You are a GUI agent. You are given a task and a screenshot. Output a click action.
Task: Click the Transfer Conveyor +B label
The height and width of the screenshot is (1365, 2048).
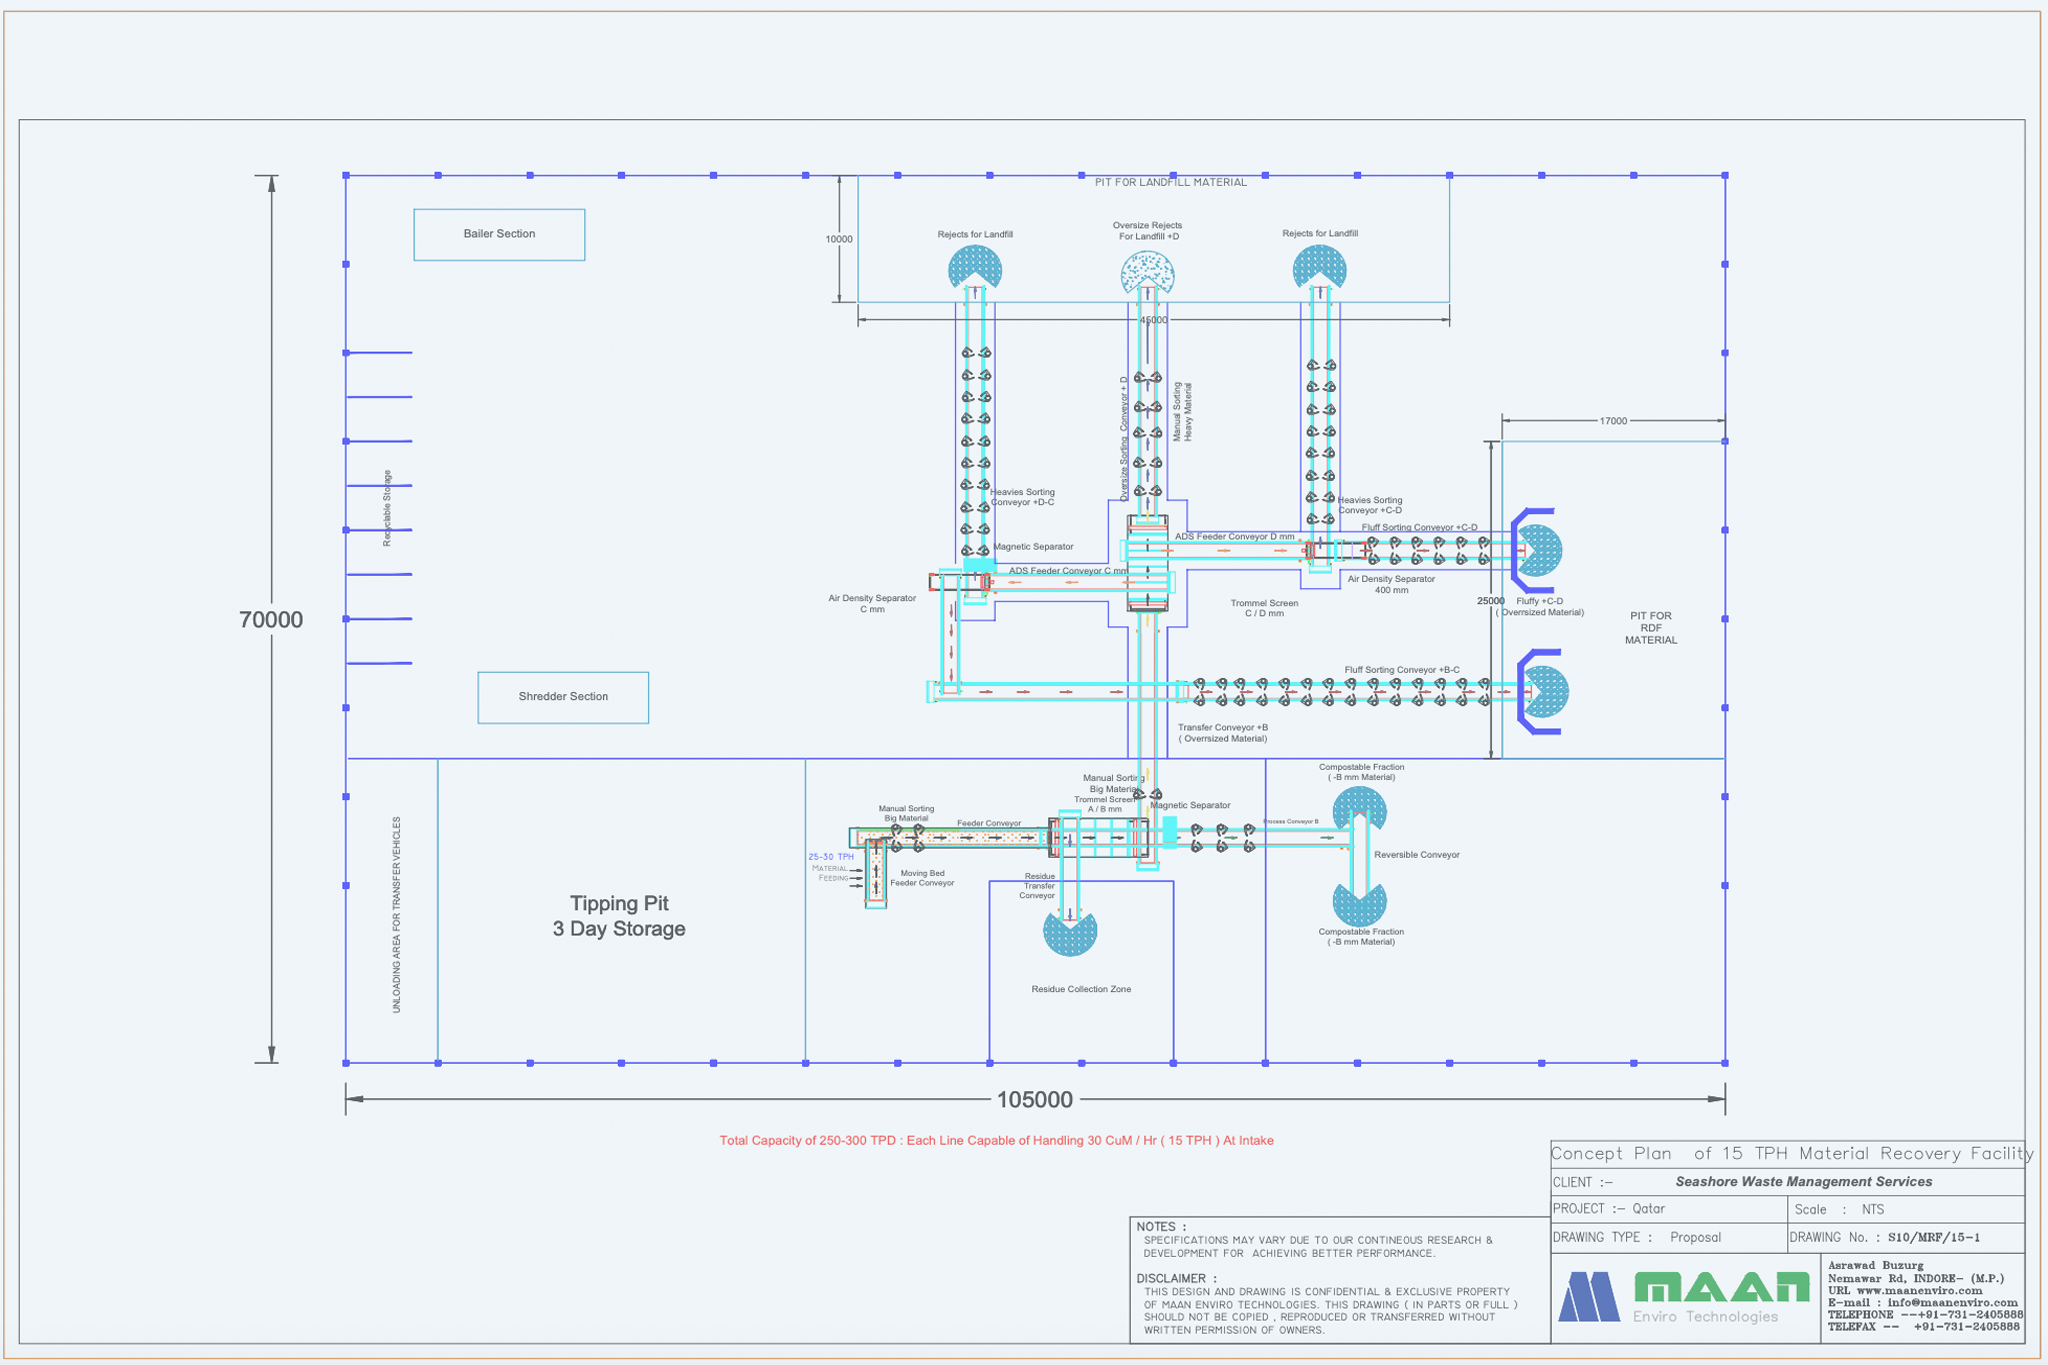(1223, 733)
